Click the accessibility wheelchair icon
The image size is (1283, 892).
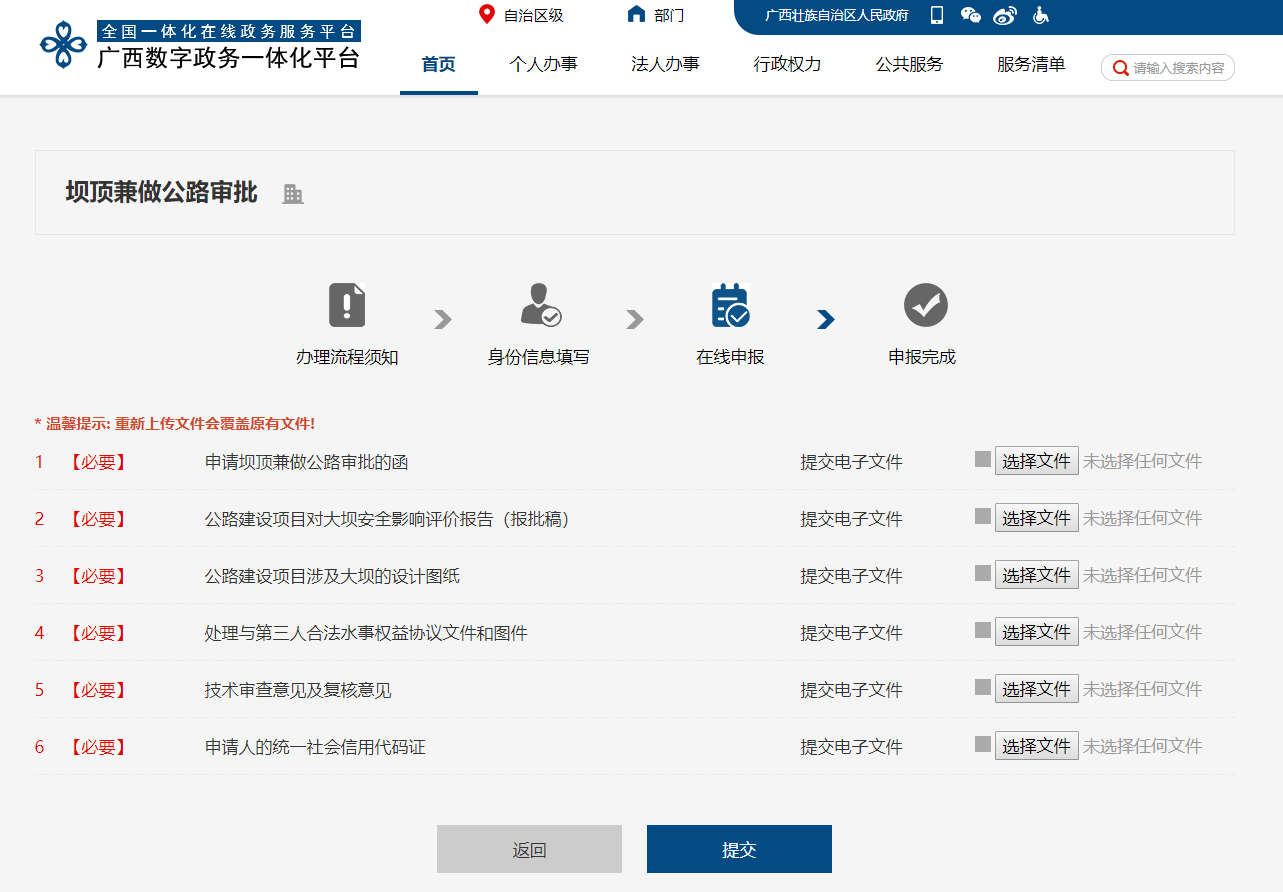point(1040,15)
